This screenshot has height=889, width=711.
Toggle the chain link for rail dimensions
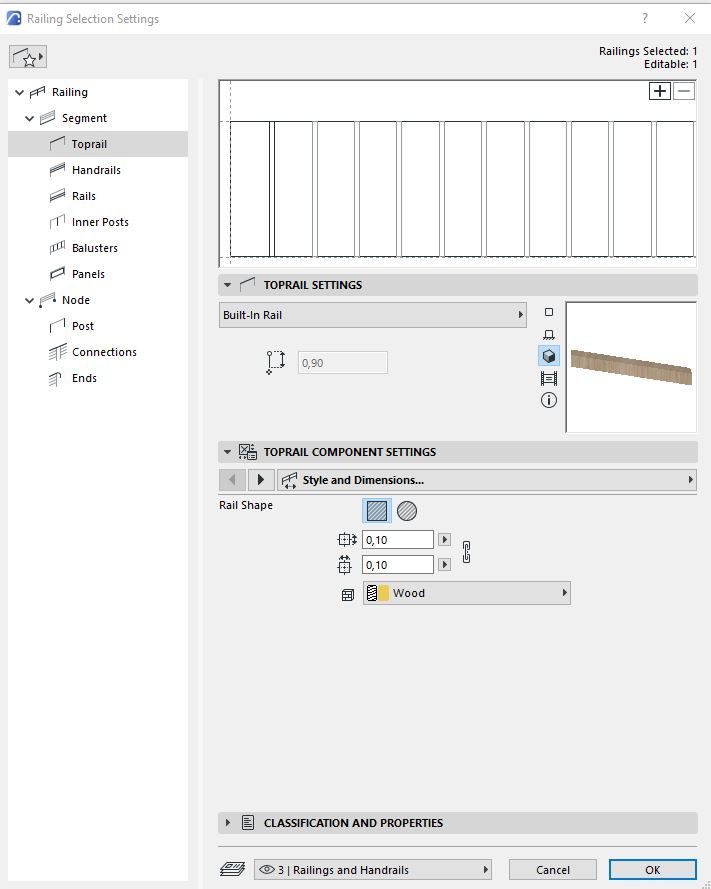tap(466, 552)
